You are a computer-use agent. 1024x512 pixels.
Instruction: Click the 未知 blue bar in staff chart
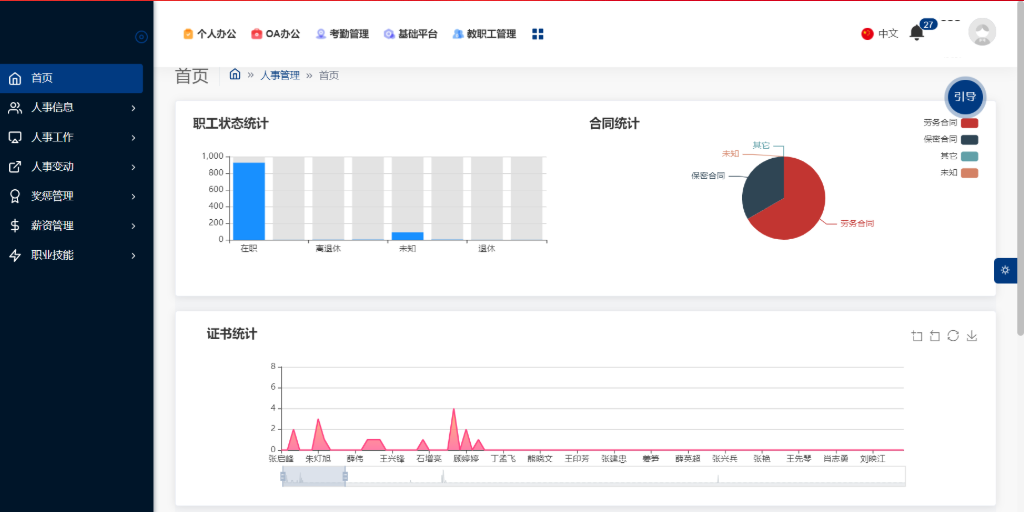[x=408, y=236]
